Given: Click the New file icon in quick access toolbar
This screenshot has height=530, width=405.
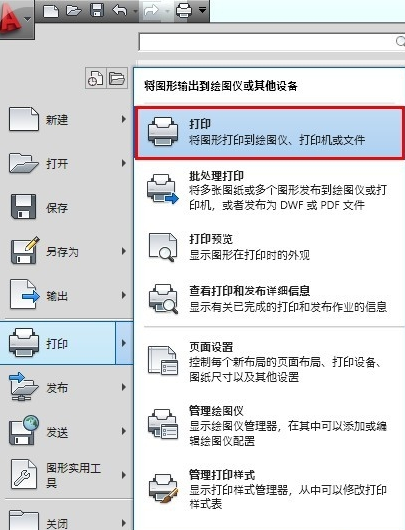Looking at the screenshot, I should (51, 11).
